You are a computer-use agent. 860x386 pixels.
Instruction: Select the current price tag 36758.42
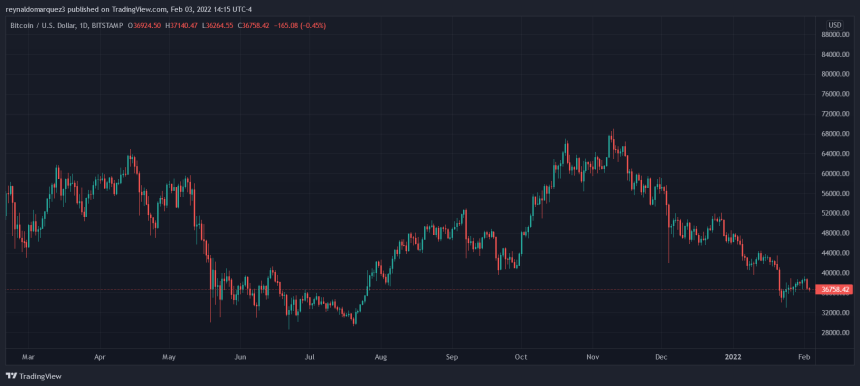pyautogui.click(x=834, y=289)
